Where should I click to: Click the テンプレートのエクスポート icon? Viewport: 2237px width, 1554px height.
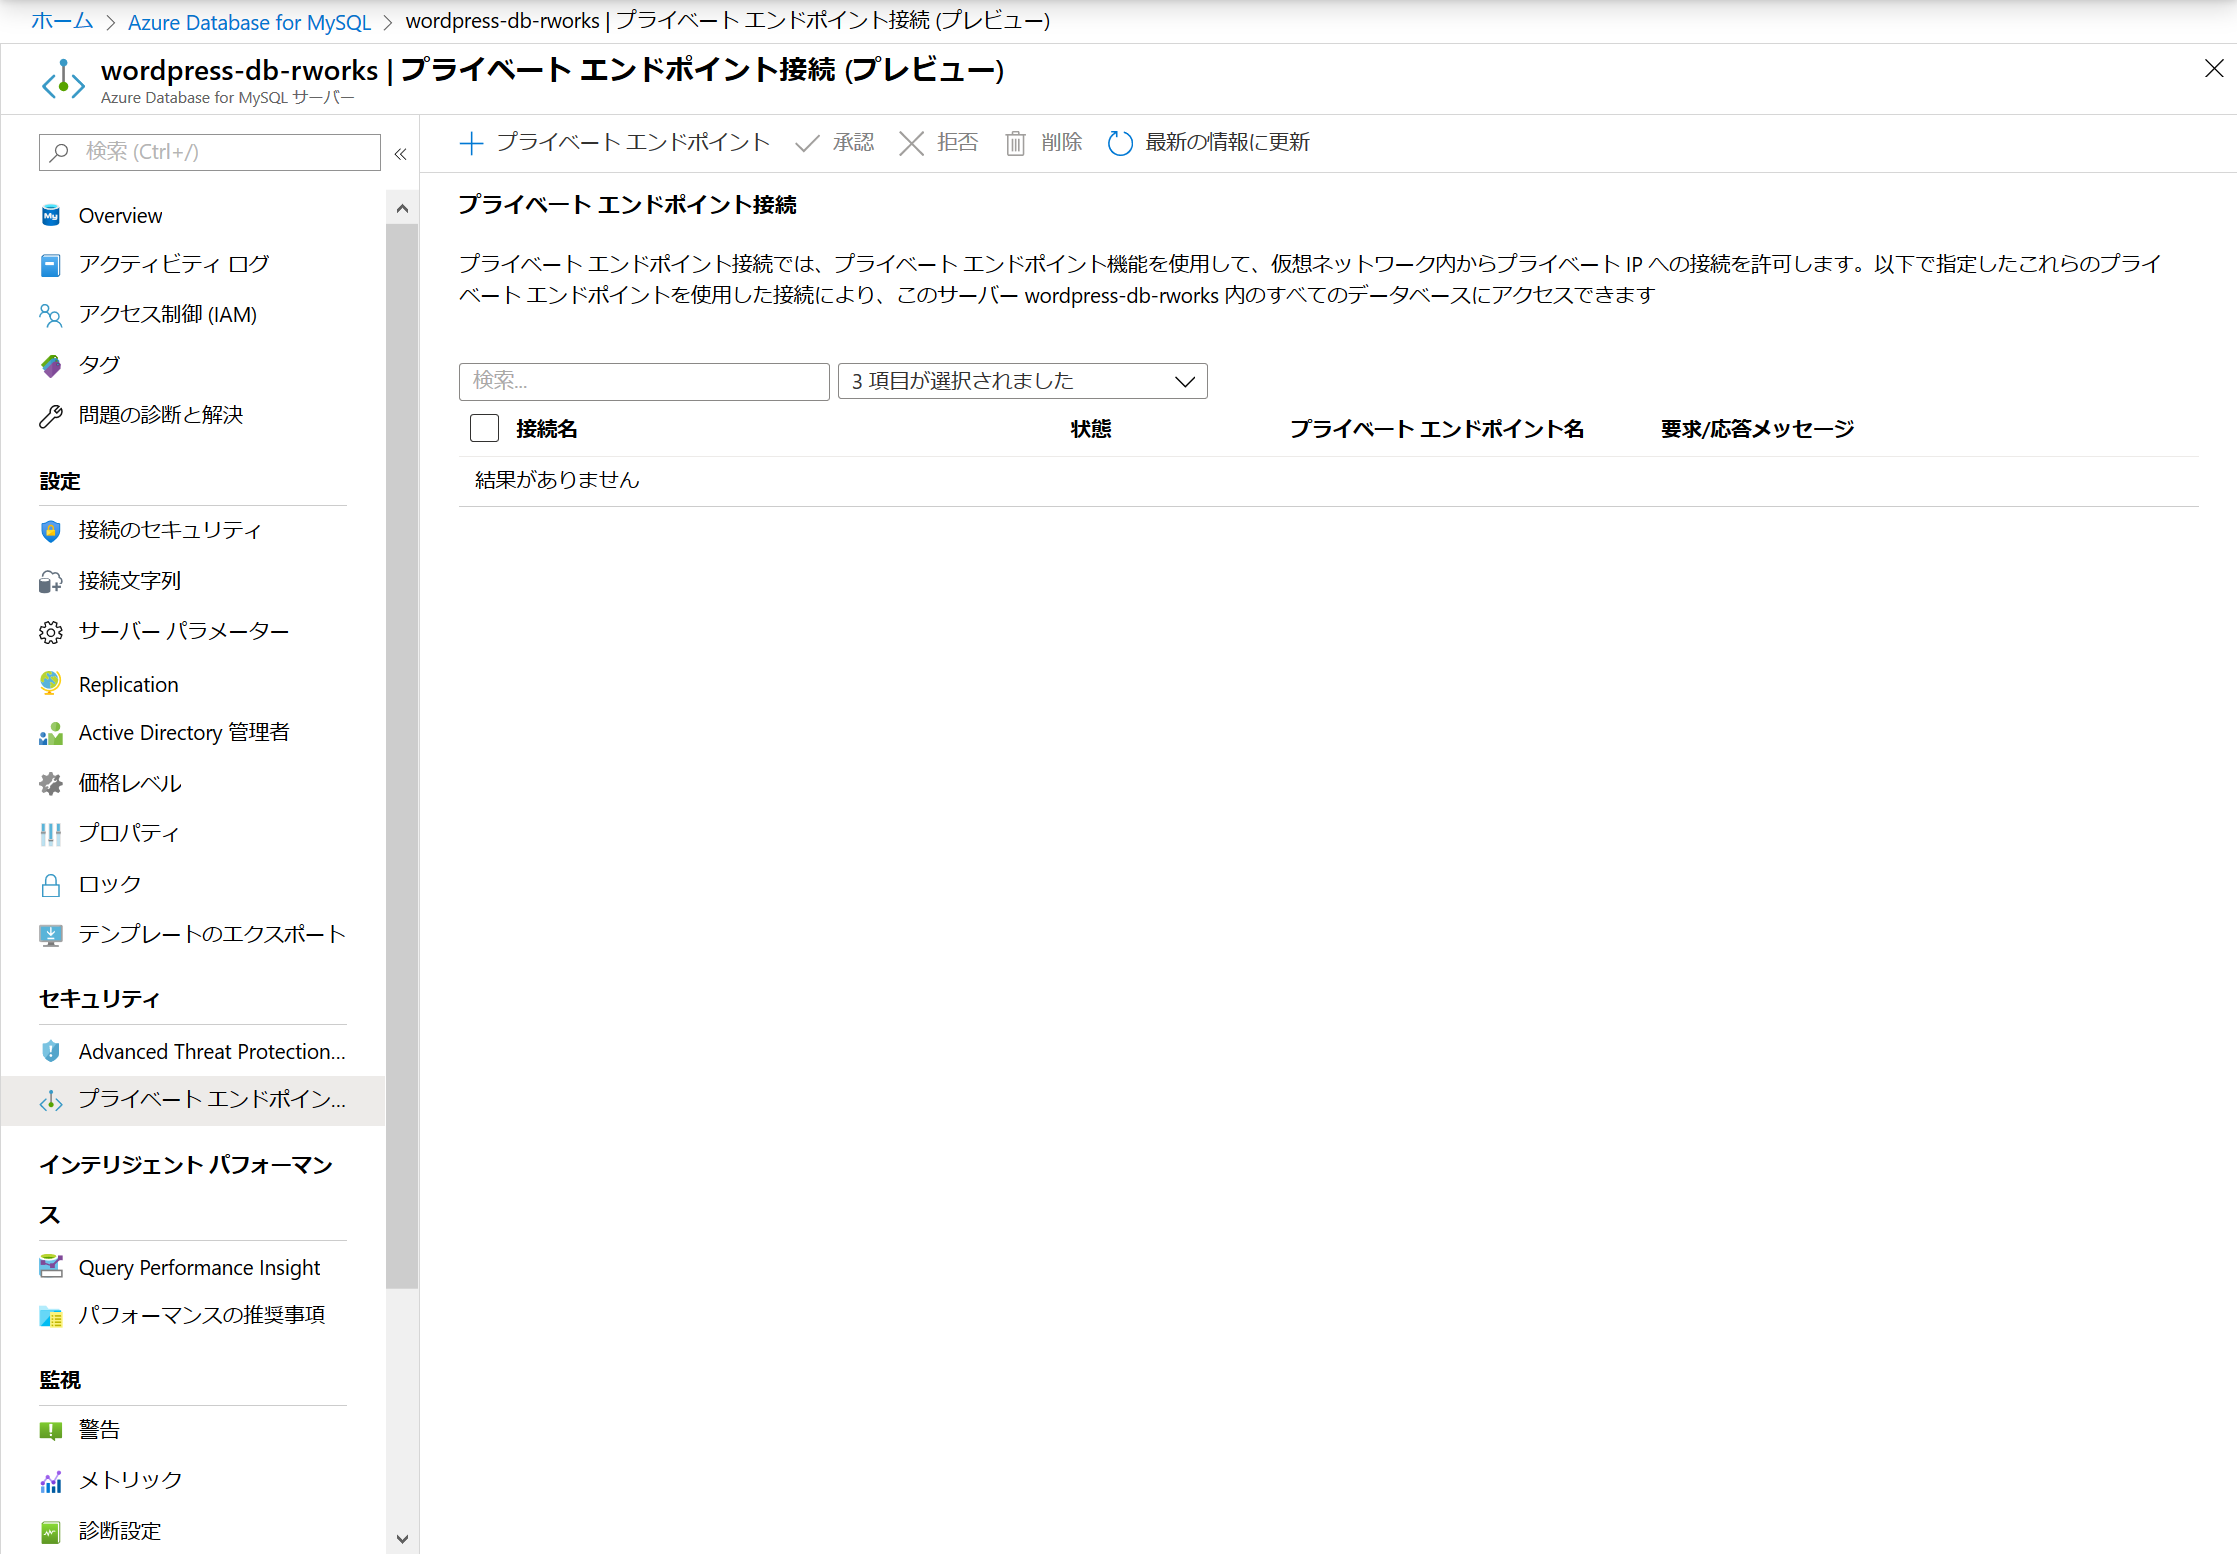tap(51, 935)
